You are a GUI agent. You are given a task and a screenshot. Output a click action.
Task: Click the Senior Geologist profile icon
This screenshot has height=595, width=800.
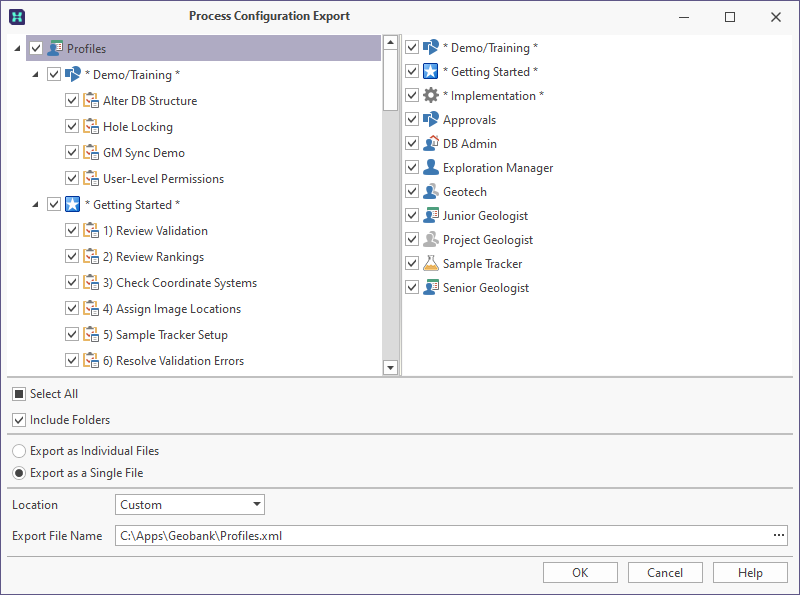point(431,287)
